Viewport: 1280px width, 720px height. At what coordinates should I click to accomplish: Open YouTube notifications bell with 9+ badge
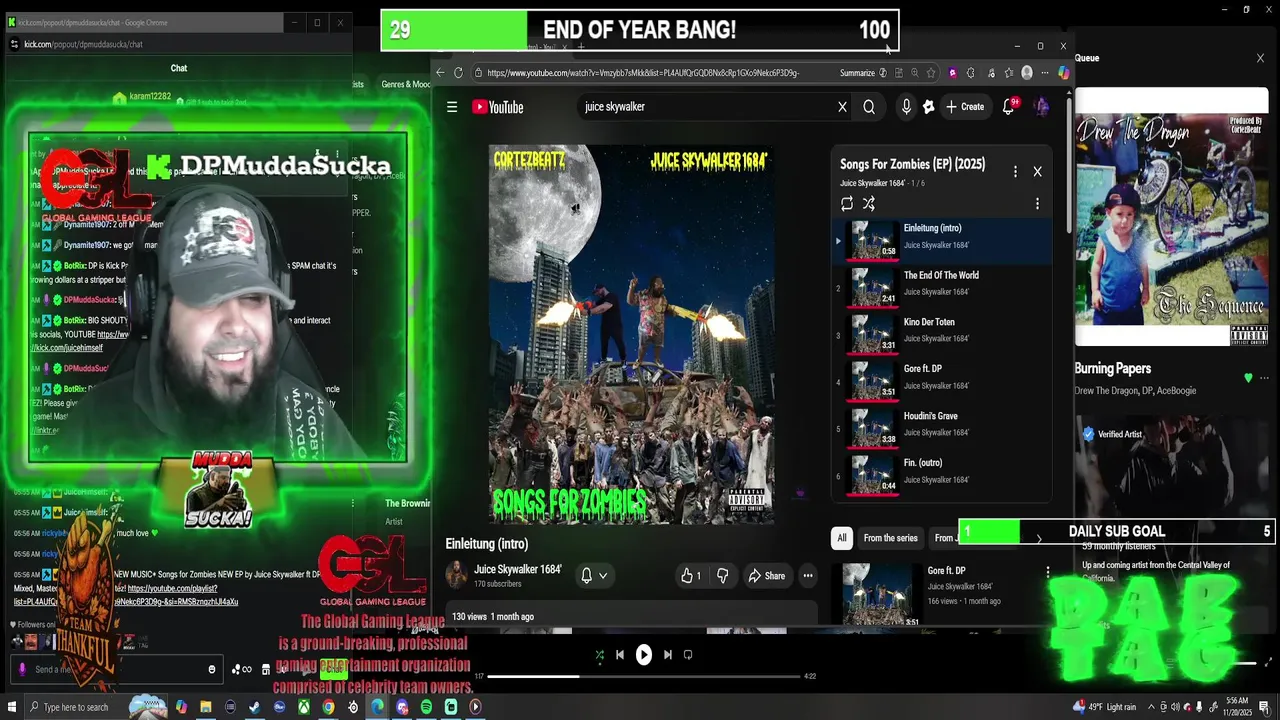click(1009, 106)
